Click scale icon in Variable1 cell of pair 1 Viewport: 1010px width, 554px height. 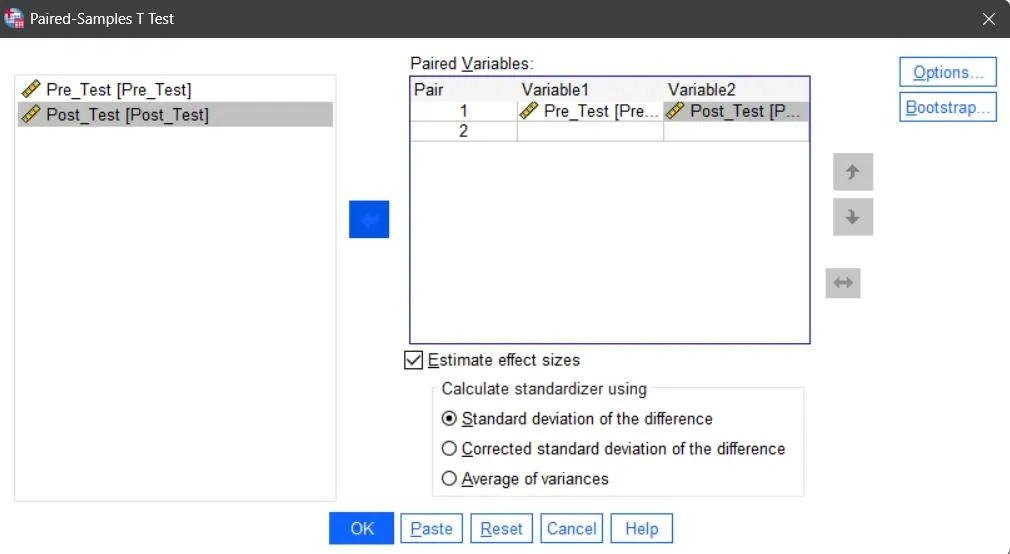pos(529,111)
